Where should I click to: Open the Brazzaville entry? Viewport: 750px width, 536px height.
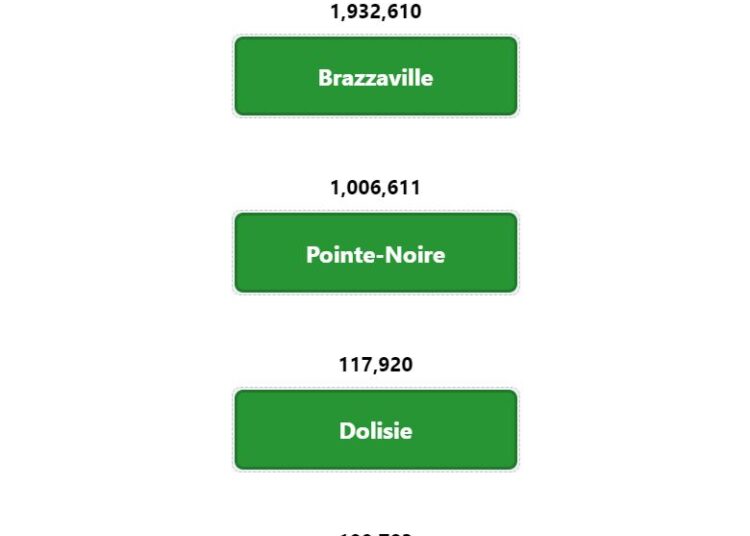click(x=375, y=76)
